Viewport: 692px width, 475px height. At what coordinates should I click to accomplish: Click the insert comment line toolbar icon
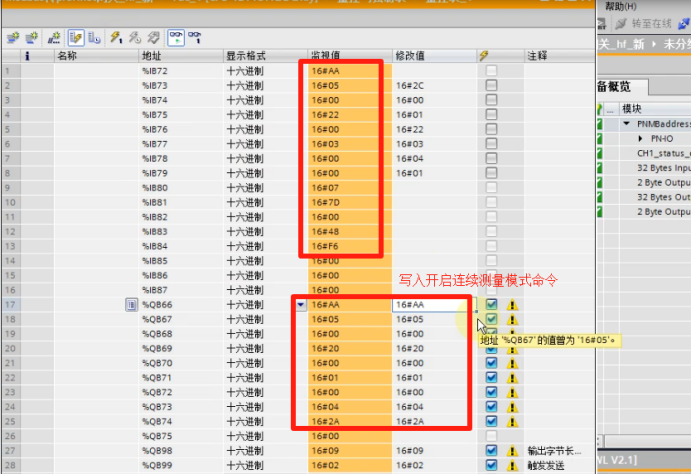coord(54,38)
